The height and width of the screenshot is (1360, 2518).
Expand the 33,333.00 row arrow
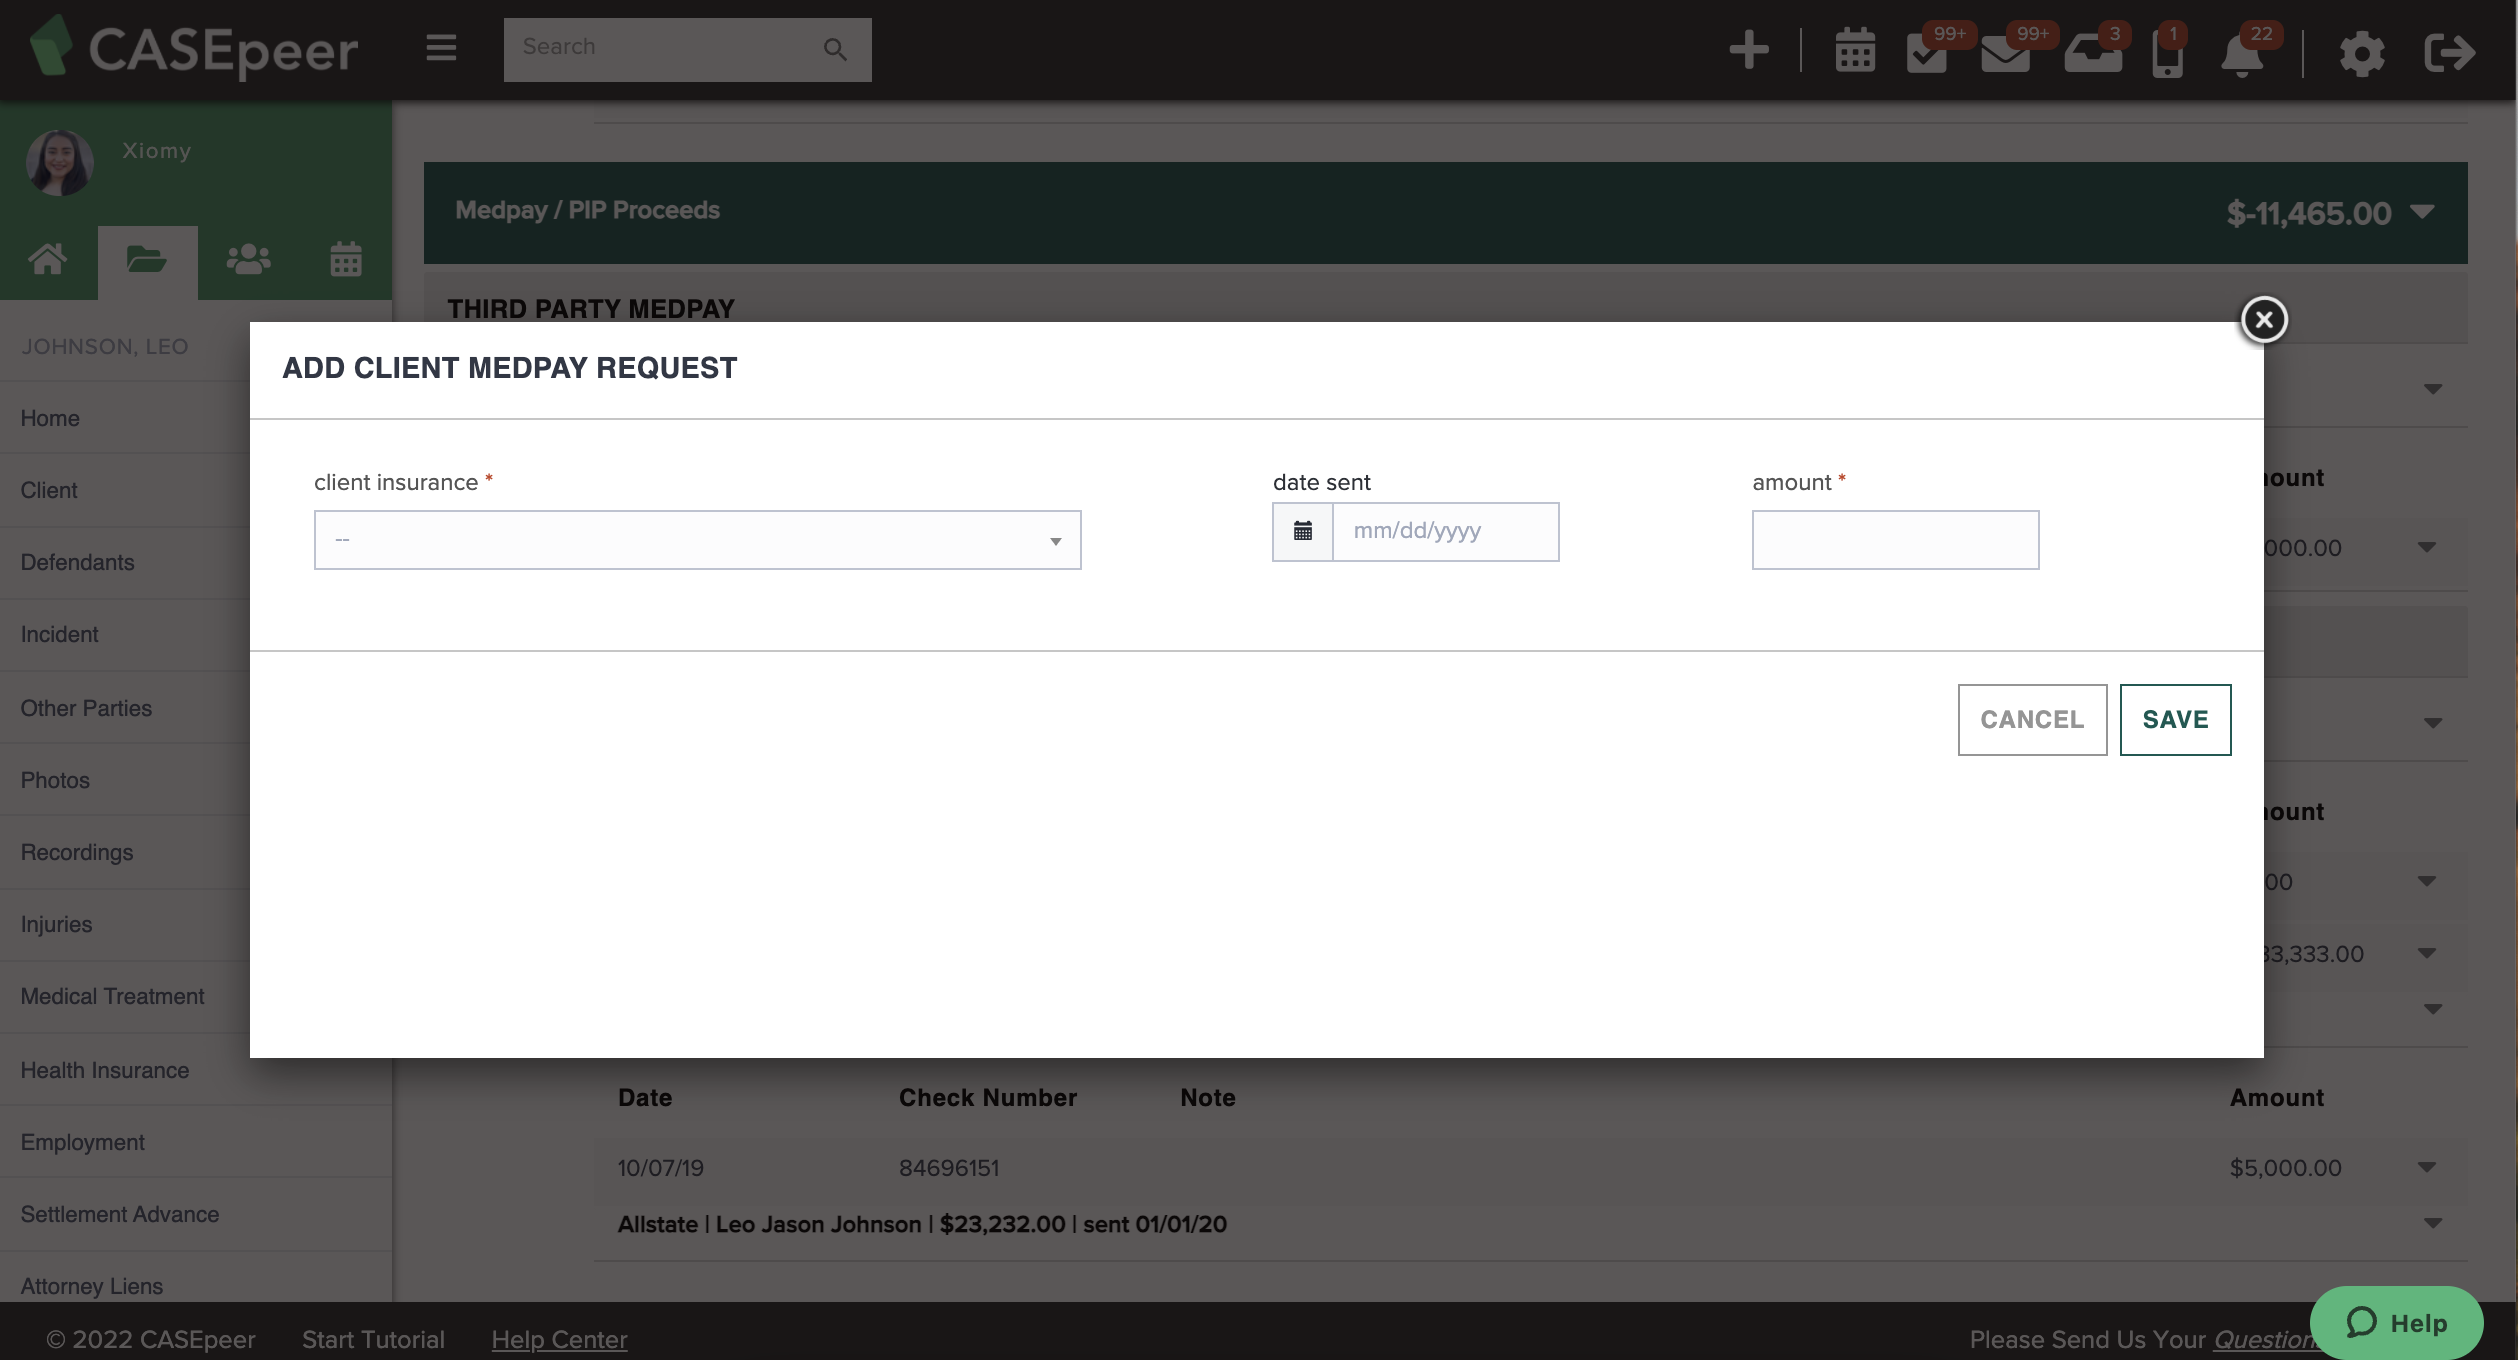click(x=2427, y=953)
